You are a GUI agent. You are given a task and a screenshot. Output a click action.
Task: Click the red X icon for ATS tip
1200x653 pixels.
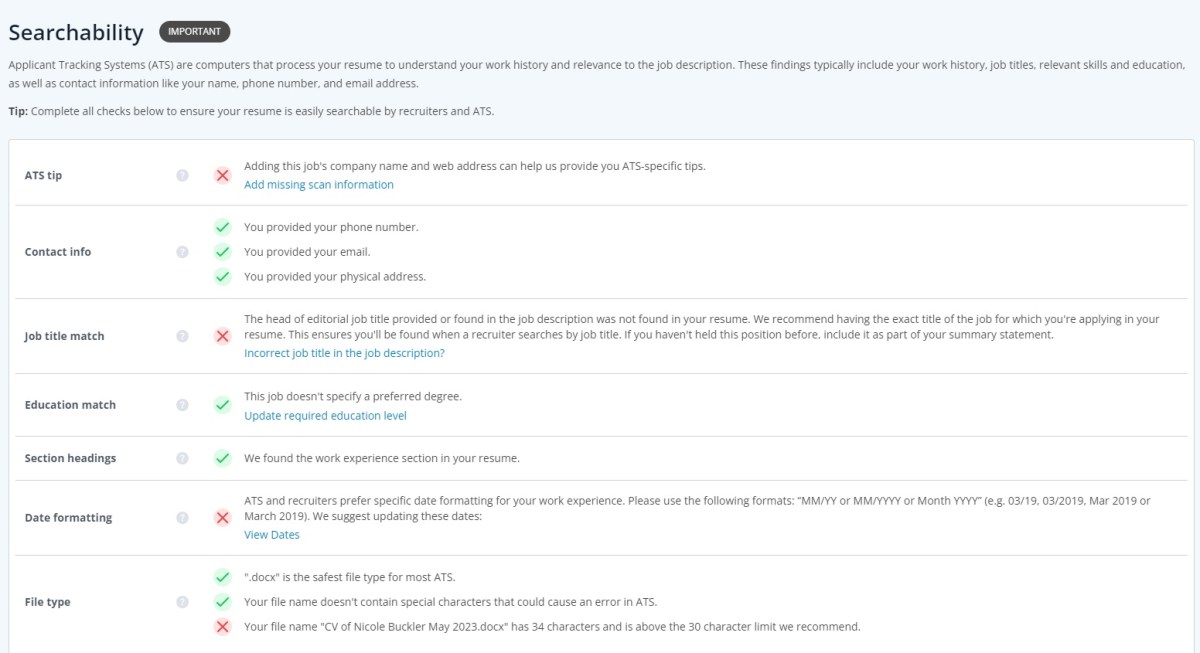(223, 175)
